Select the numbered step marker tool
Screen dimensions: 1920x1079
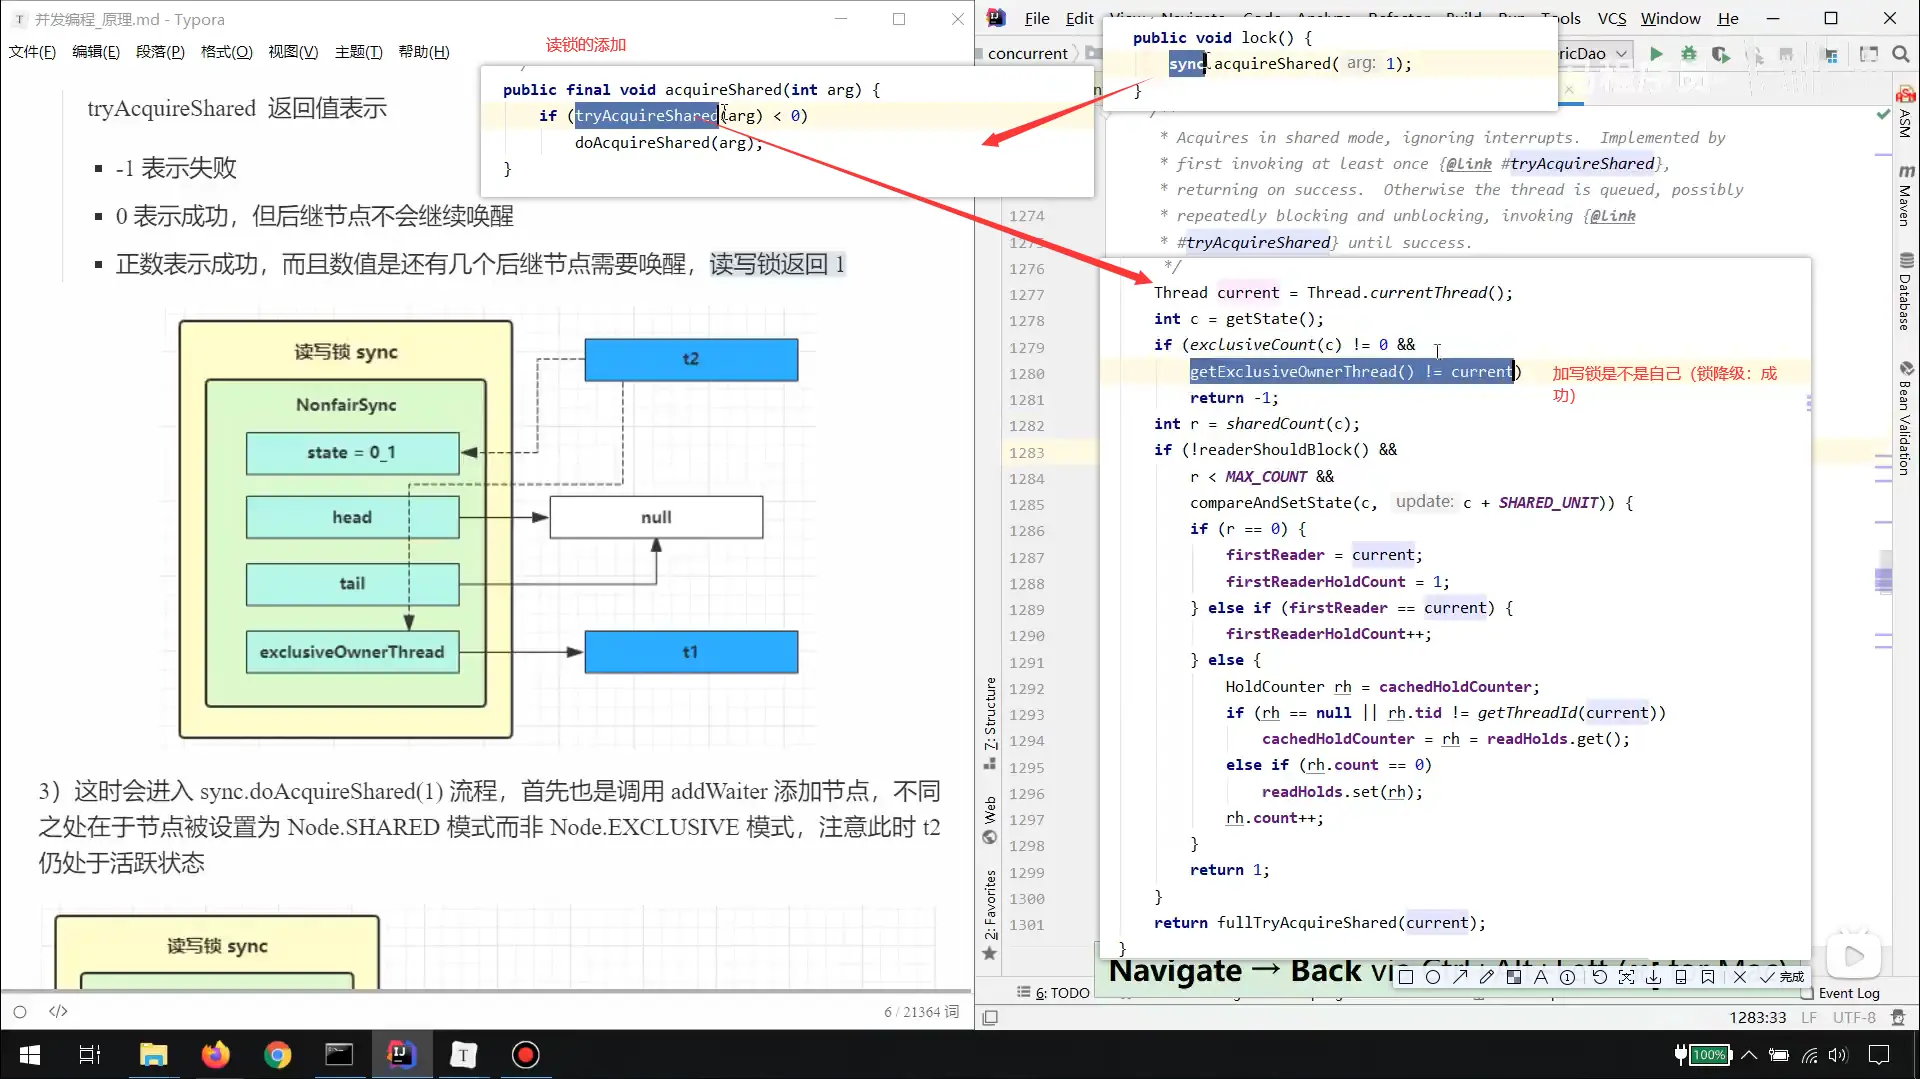point(1567,977)
